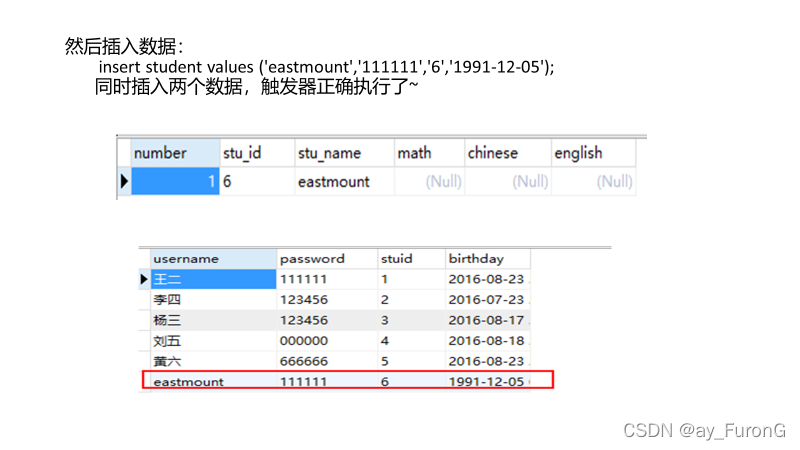Screen dimensions: 800x450
Task: Click stuid 3 in 杨三 row
Action: click(x=411, y=320)
